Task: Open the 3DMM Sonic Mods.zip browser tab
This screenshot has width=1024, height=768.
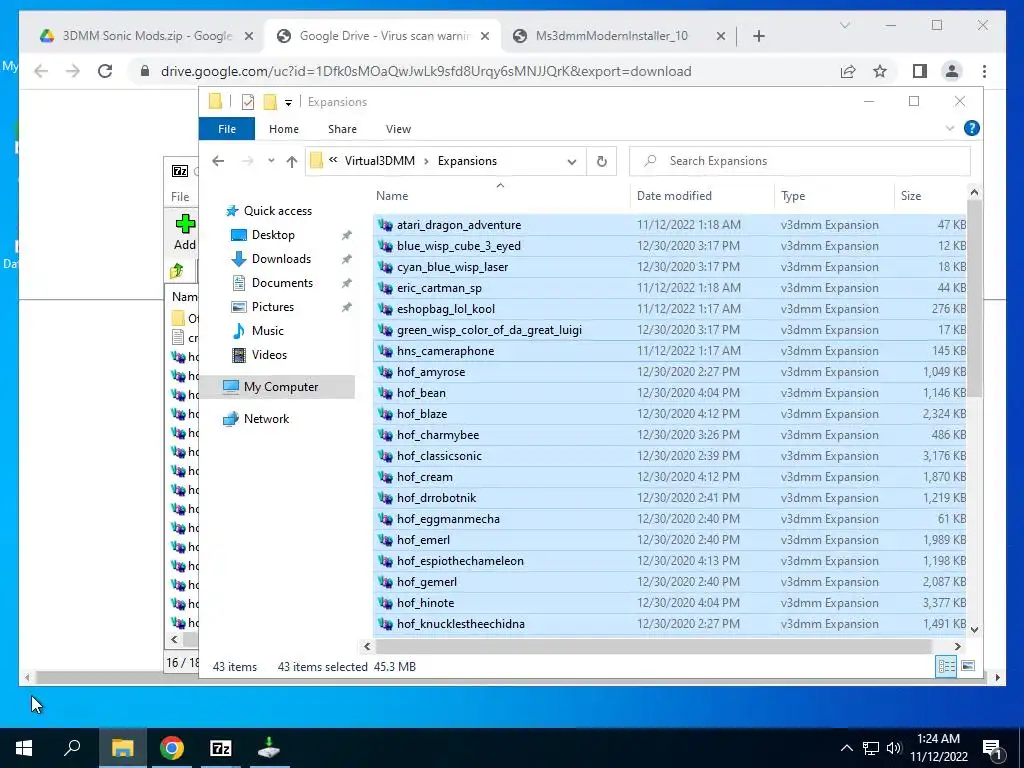Action: click(x=147, y=36)
